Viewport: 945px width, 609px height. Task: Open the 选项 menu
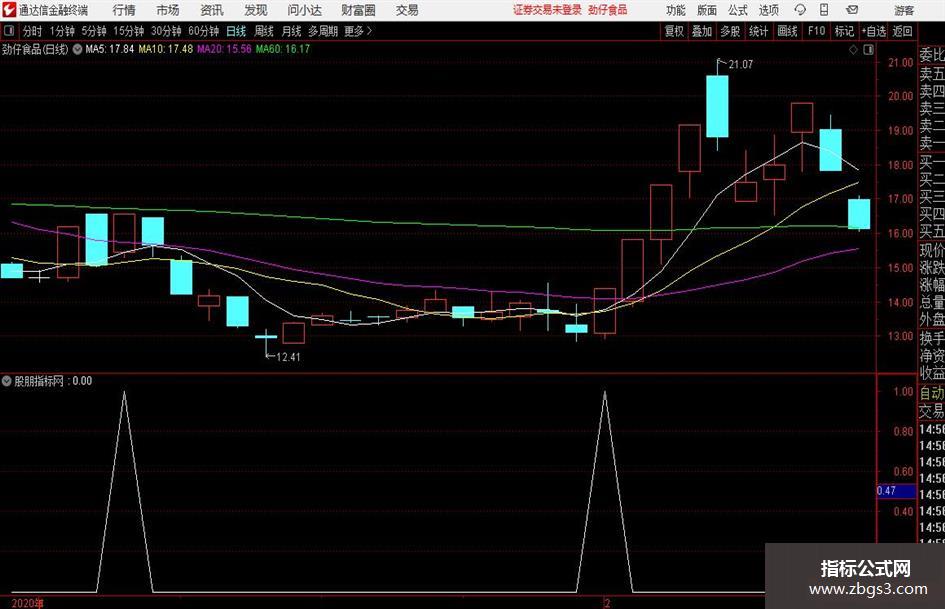[768, 10]
